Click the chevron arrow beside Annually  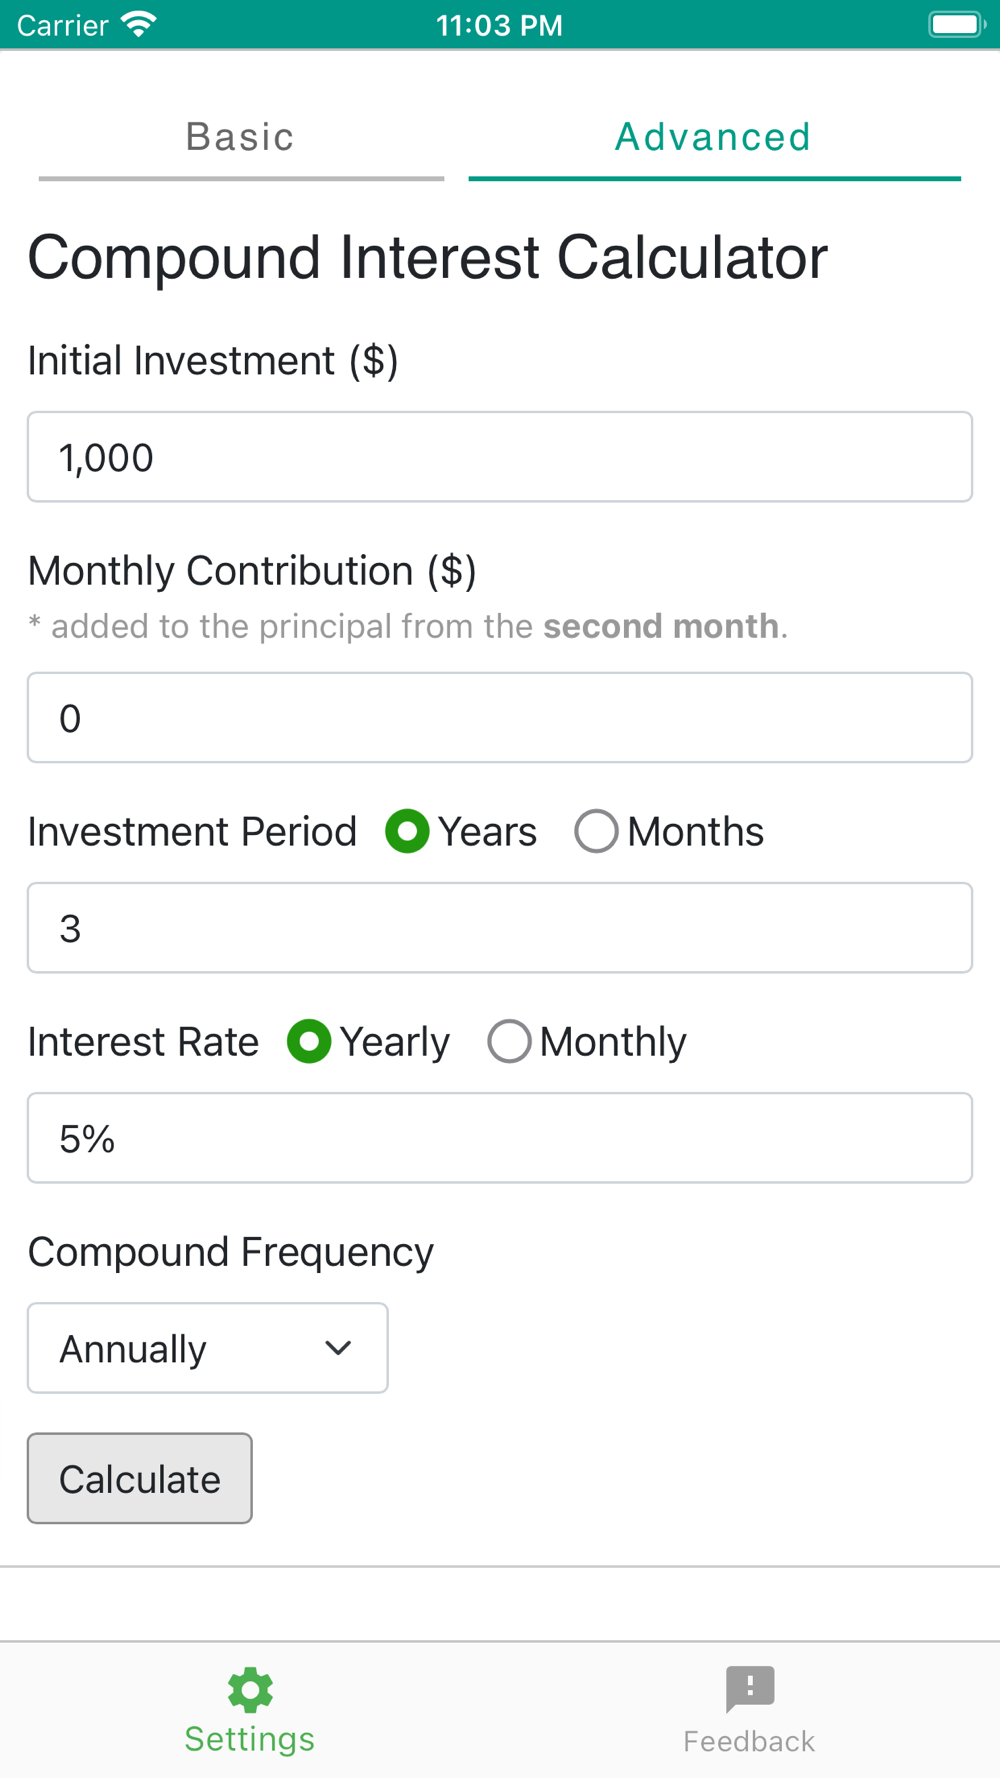tap(338, 1348)
